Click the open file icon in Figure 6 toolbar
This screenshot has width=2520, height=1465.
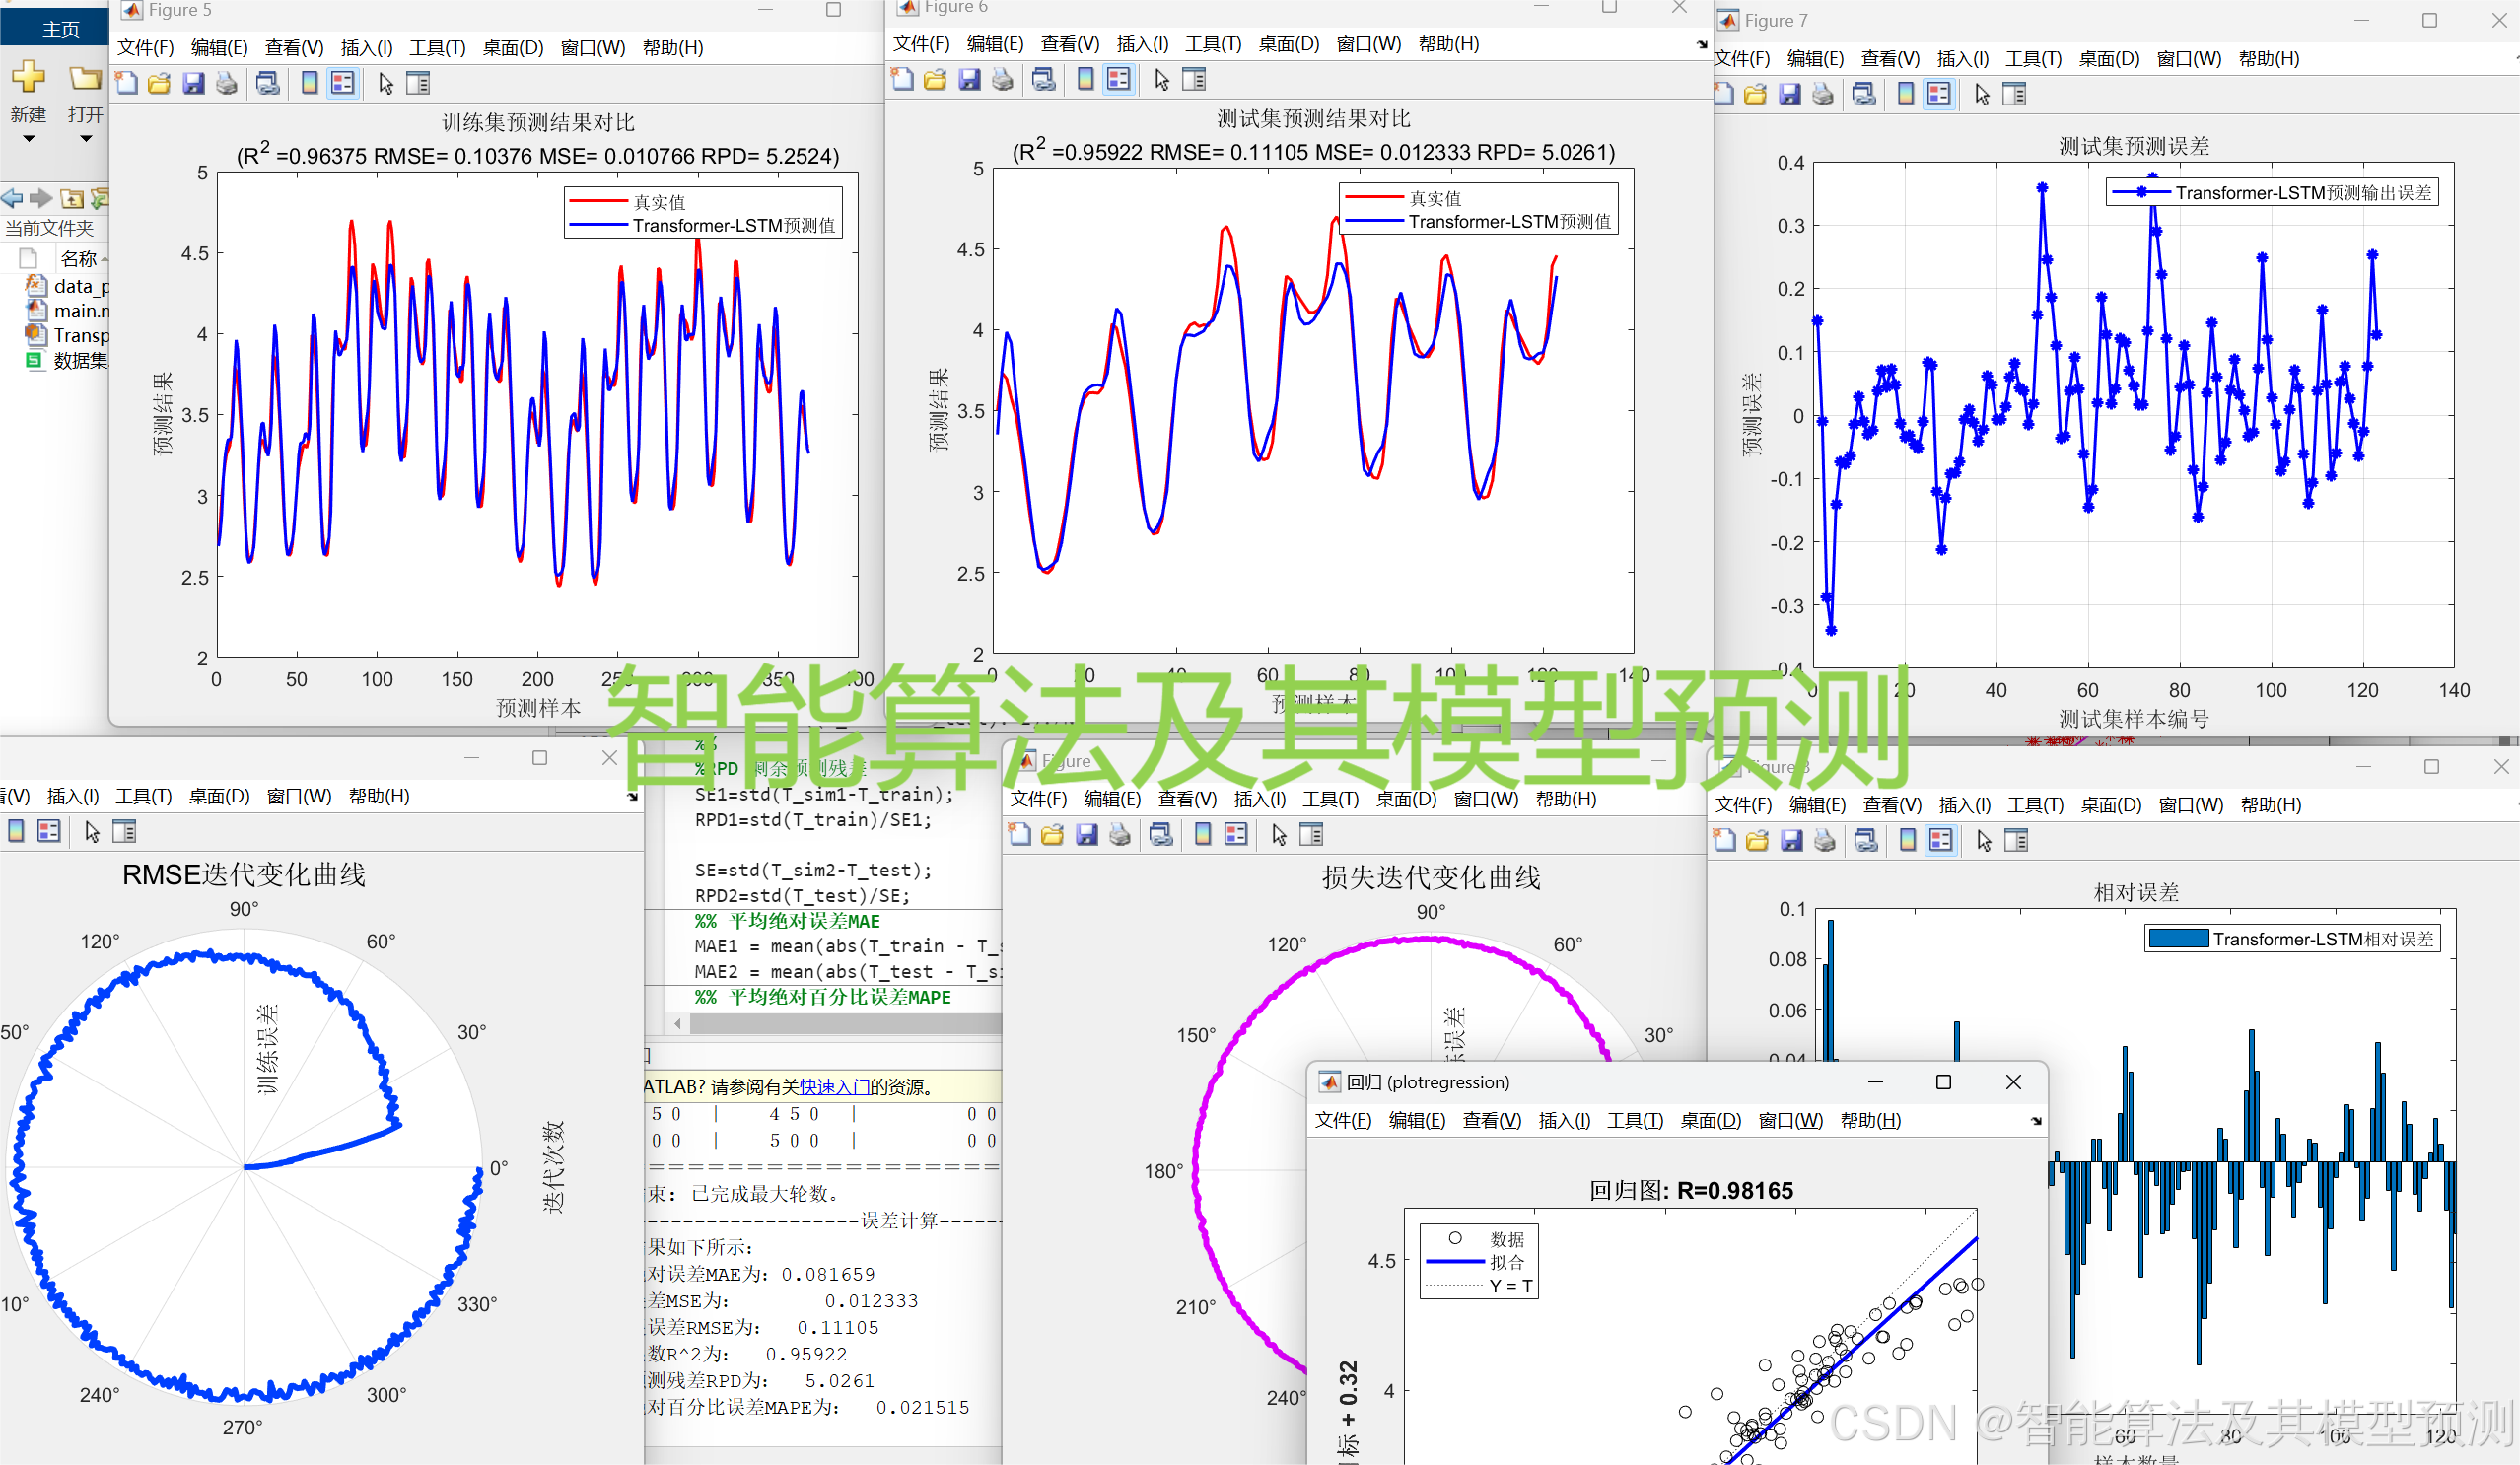pyautogui.click(x=934, y=79)
